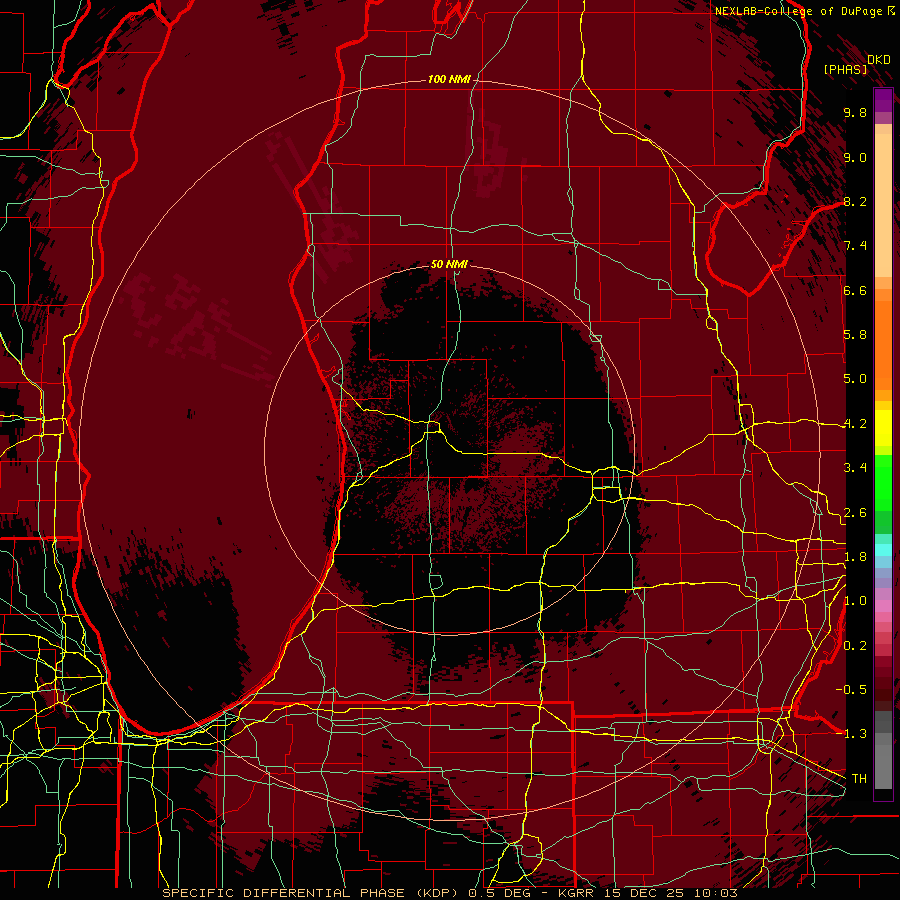Image resolution: width=900 pixels, height=900 pixels.
Task: Click the 9.0 legend value
Action: (x=855, y=157)
